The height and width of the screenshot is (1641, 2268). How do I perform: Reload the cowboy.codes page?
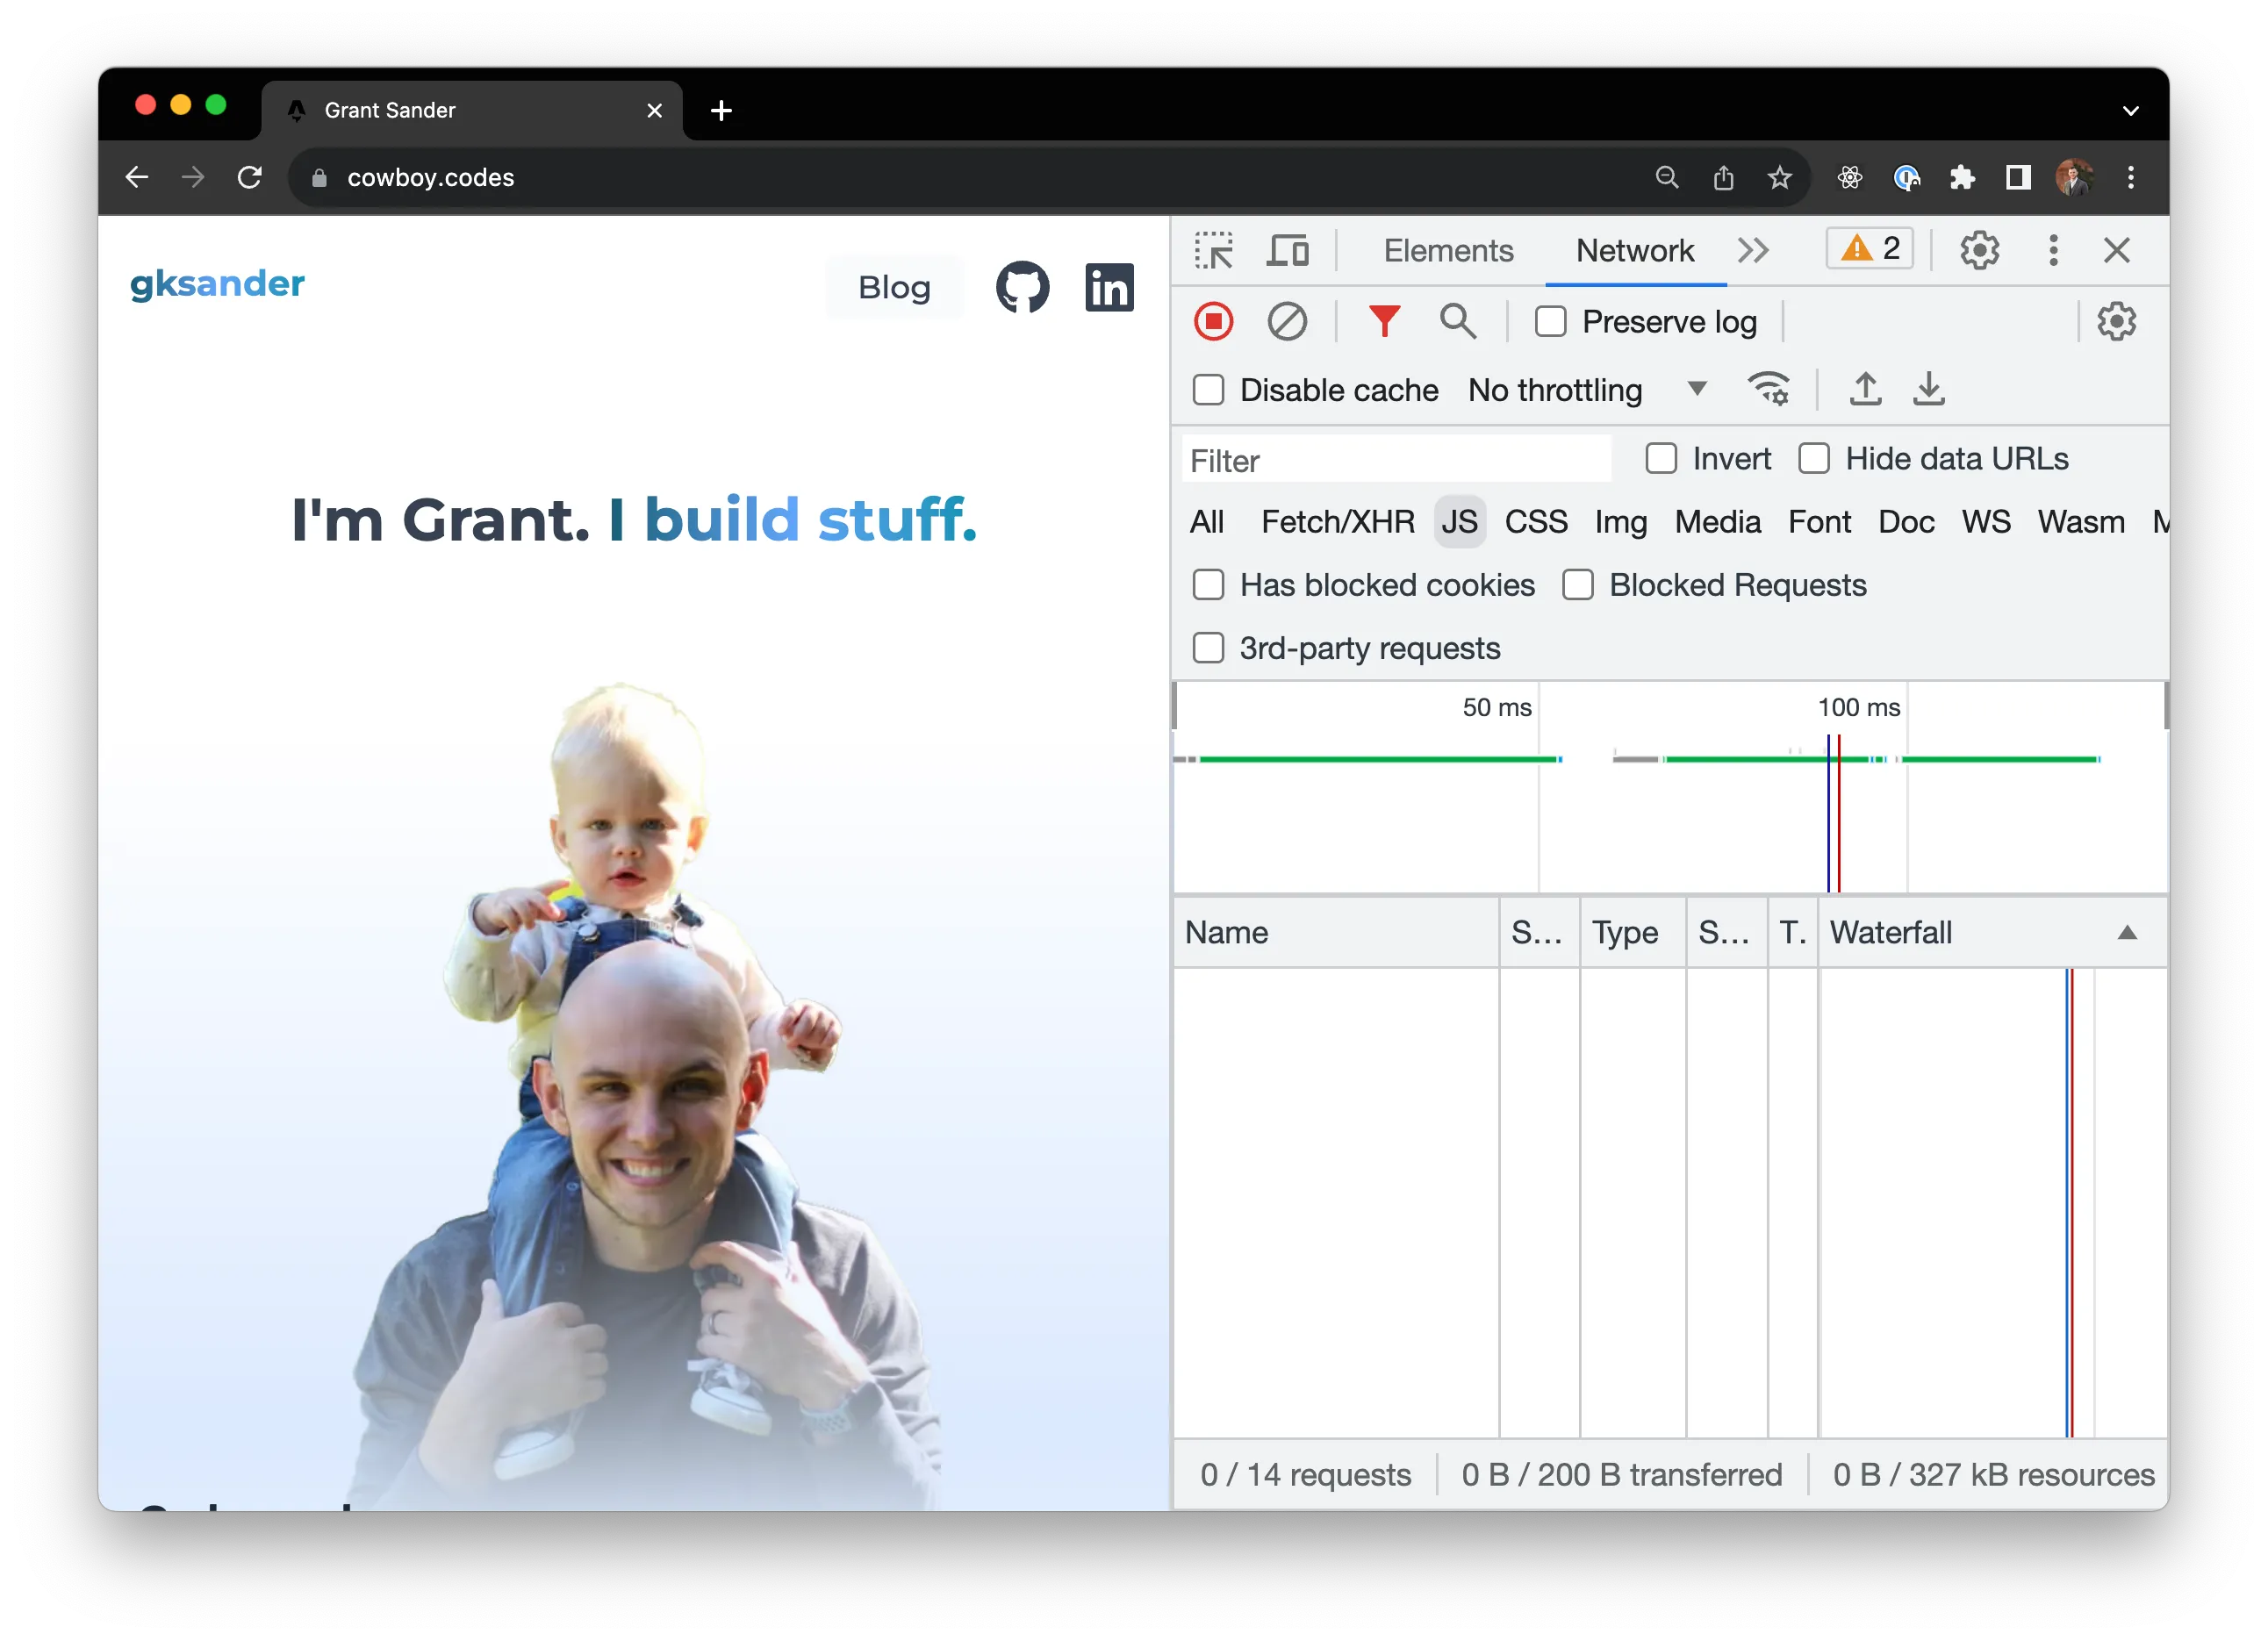point(250,177)
